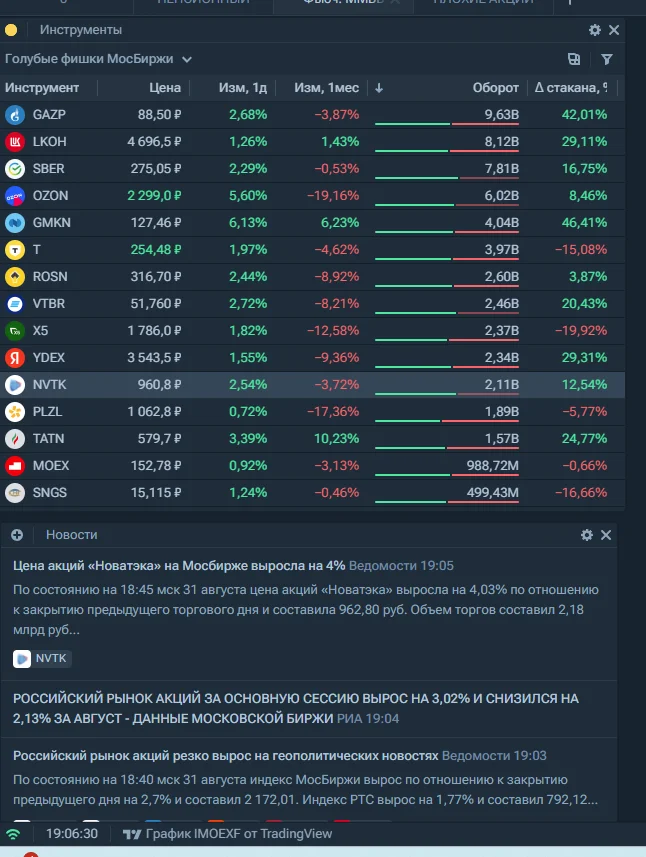The width and height of the screenshot is (646, 857).
Task: Sort by Изм, 1мес column header
Action: coord(326,88)
